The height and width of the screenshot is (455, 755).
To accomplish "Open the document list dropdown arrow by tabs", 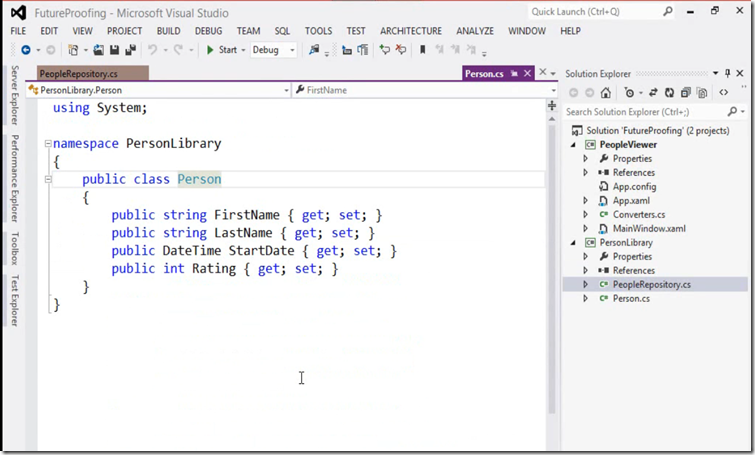I will tap(553, 74).
